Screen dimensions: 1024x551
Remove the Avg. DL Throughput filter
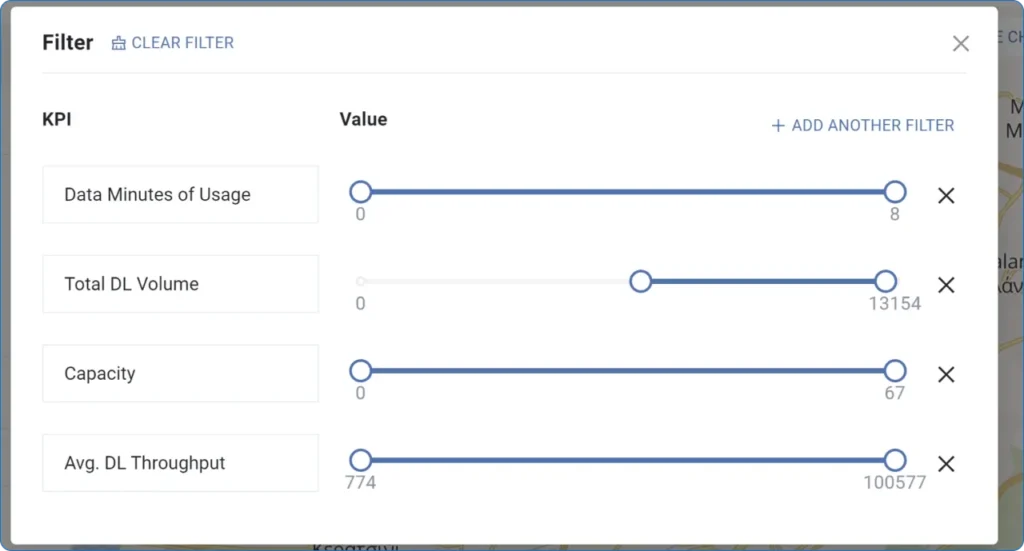(946, 464)
